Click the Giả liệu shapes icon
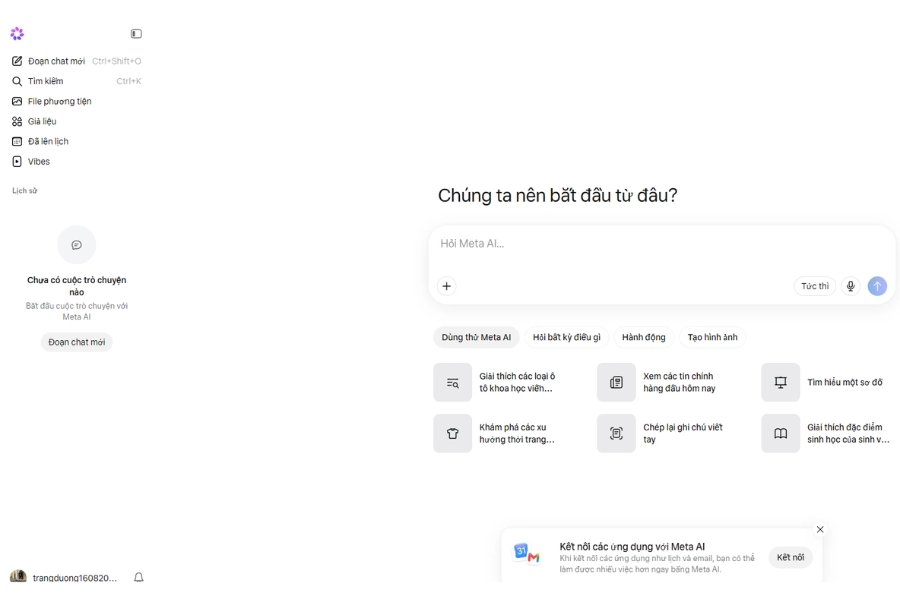The height and width of the screenshot is (600, 900). click(x=17, y=121)
